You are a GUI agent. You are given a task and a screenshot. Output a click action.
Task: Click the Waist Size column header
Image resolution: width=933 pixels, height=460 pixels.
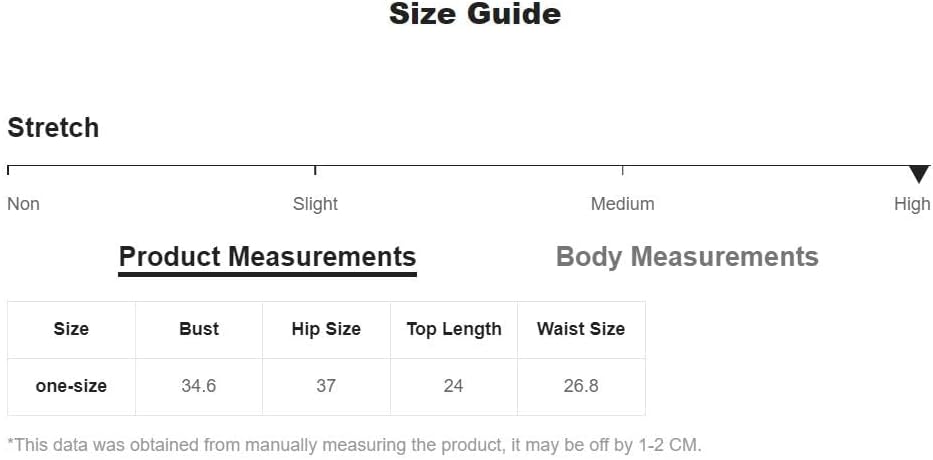(x=581, y=330)
